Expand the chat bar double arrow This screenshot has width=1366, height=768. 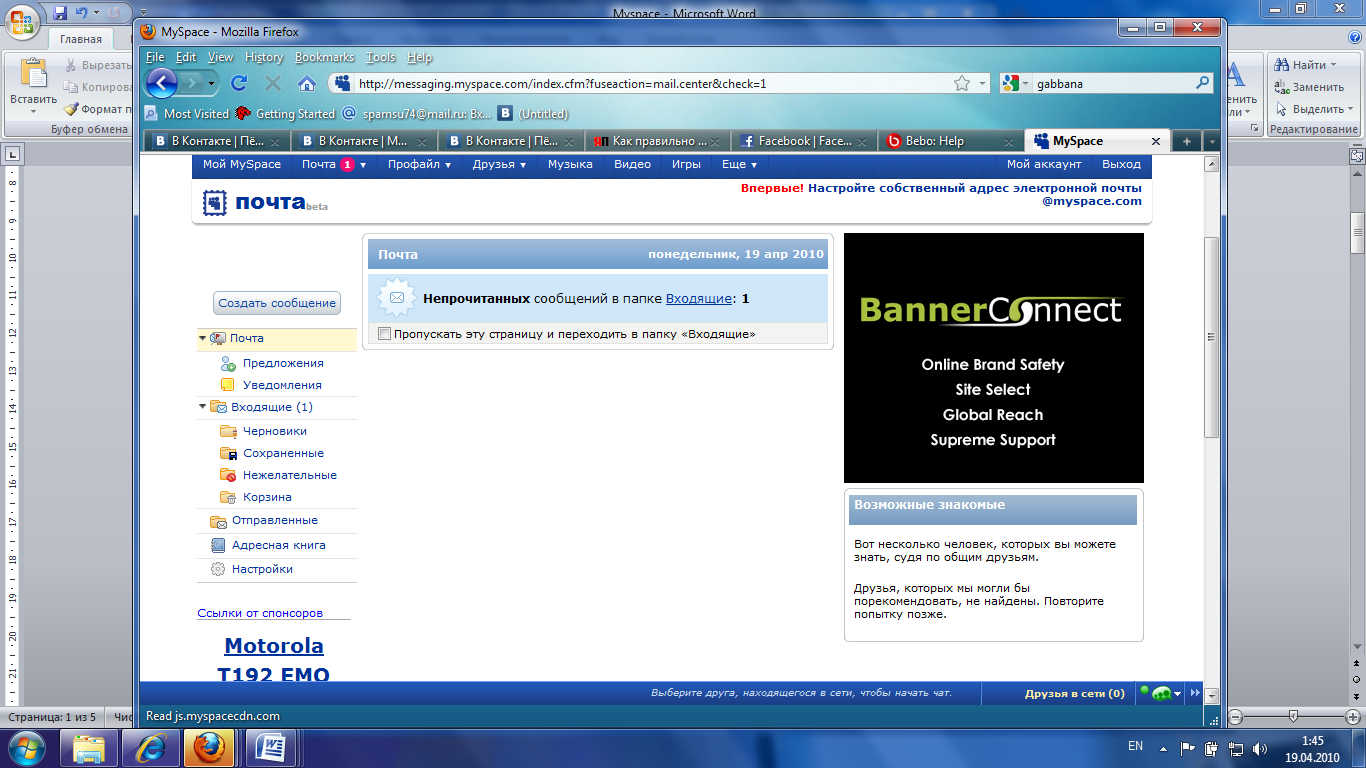[1195, 693]
